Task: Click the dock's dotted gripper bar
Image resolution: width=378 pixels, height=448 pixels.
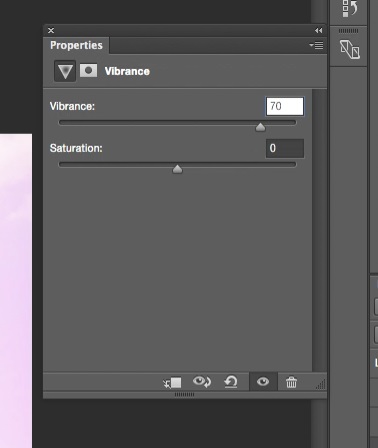Action: (x=348, y=31)
